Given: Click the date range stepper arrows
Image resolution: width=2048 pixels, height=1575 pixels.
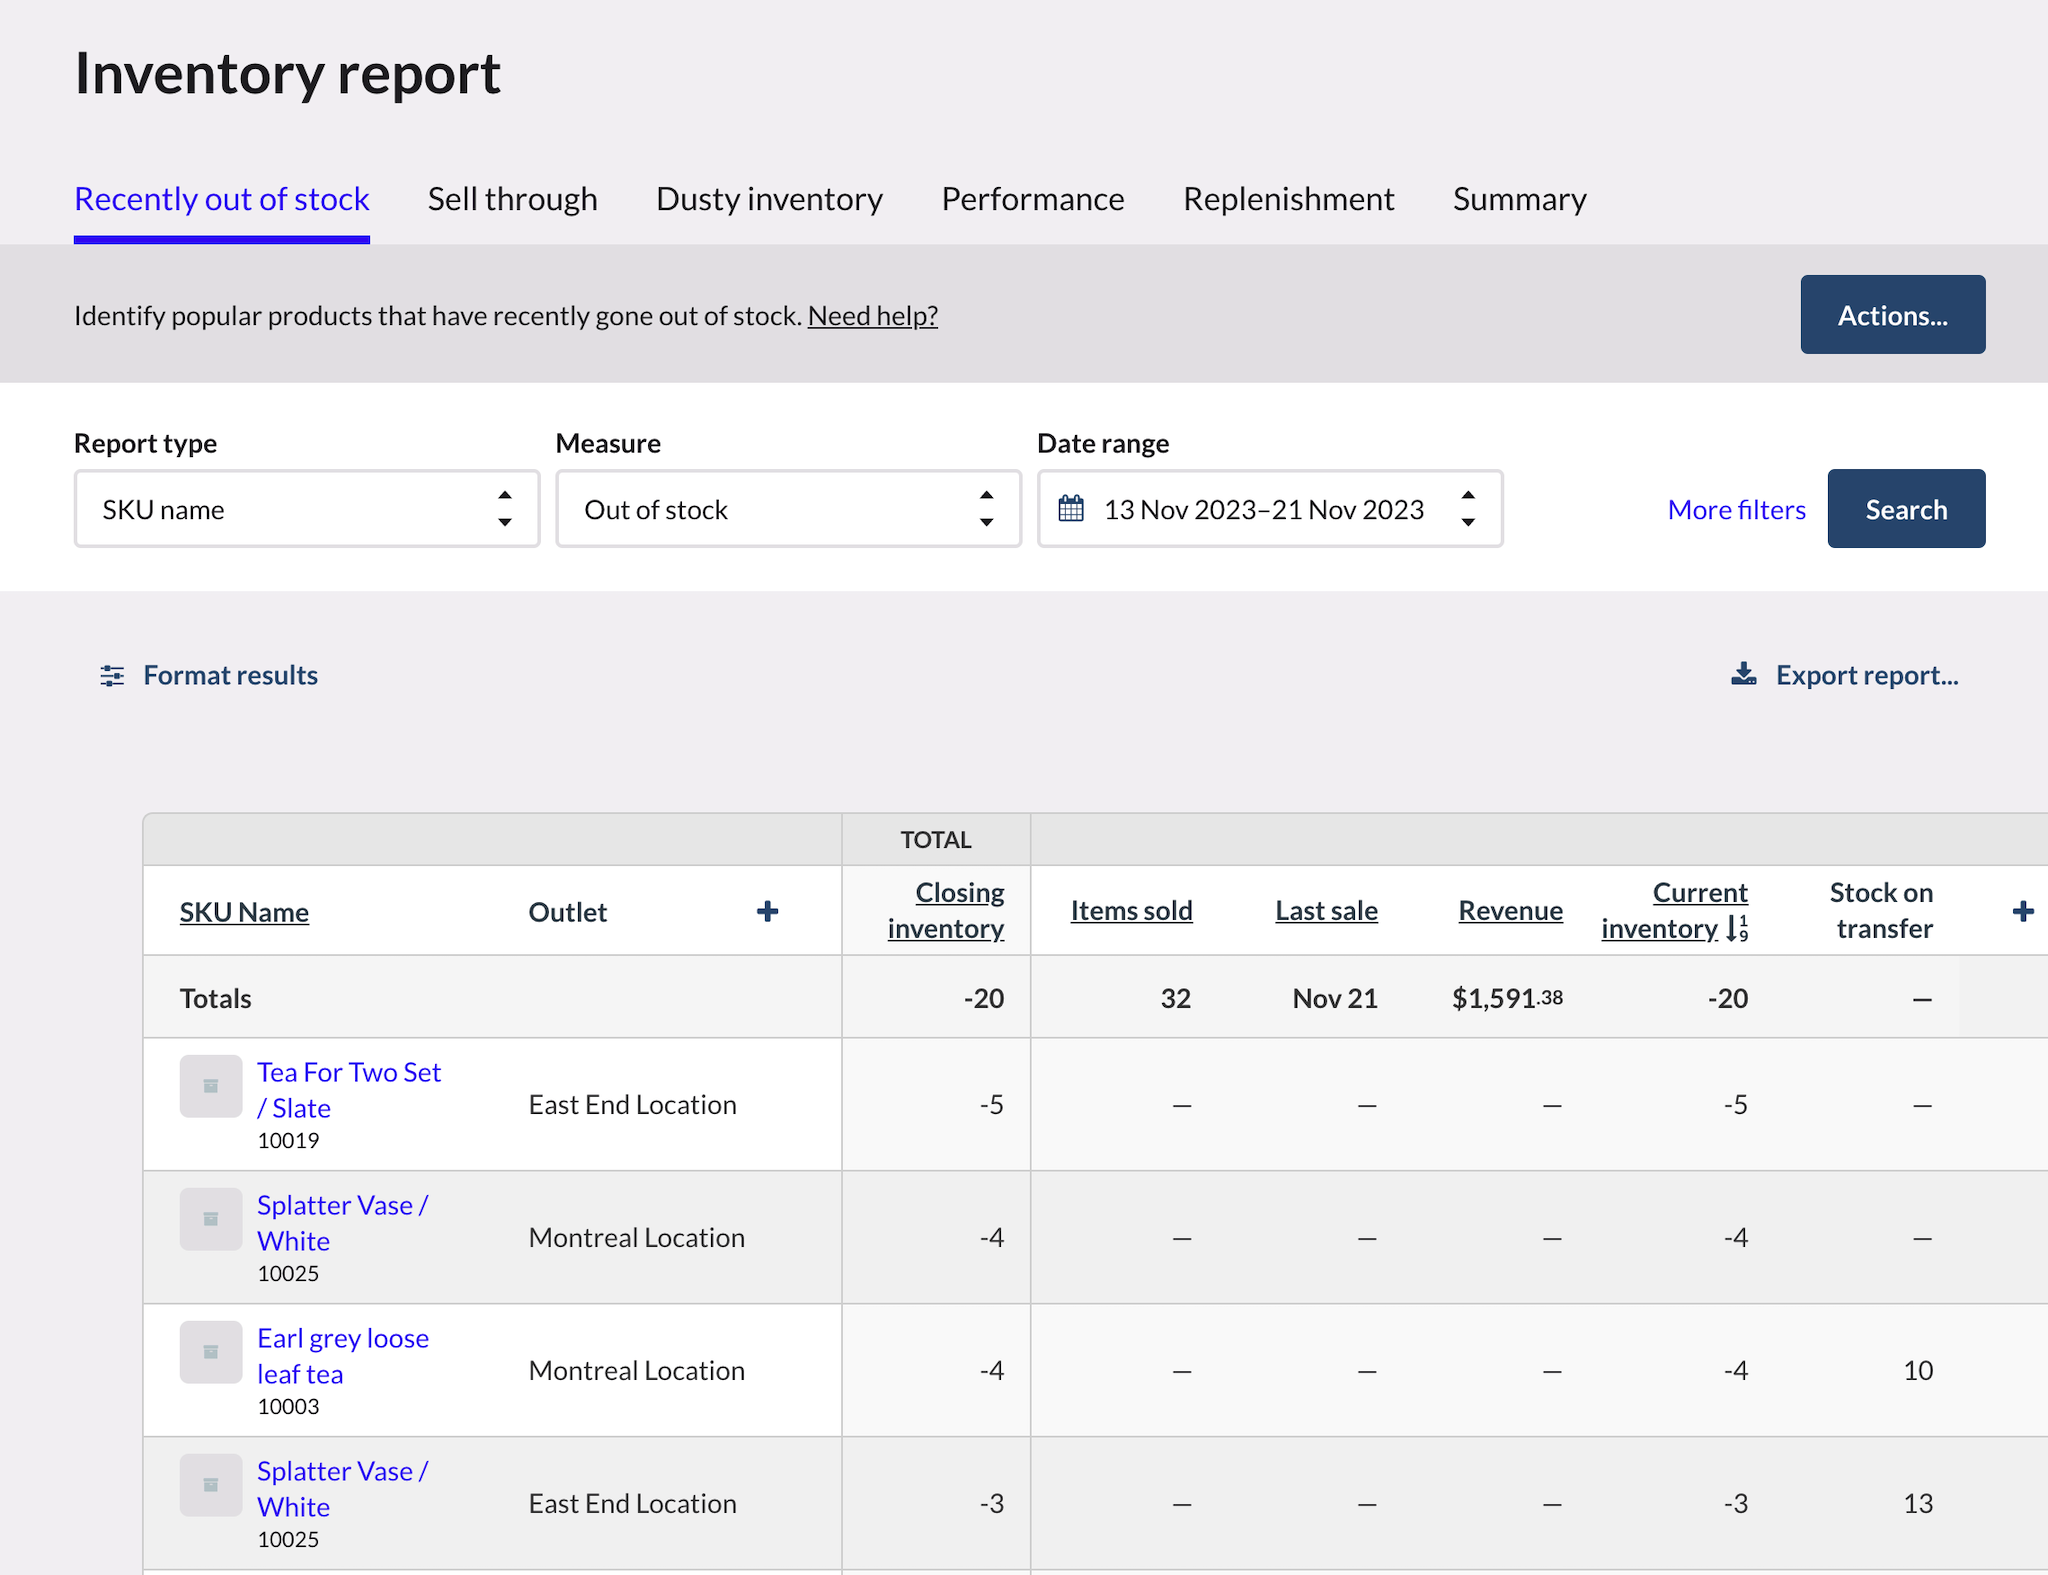Looking at the screenshot, I should click(x=1467, y=509).
